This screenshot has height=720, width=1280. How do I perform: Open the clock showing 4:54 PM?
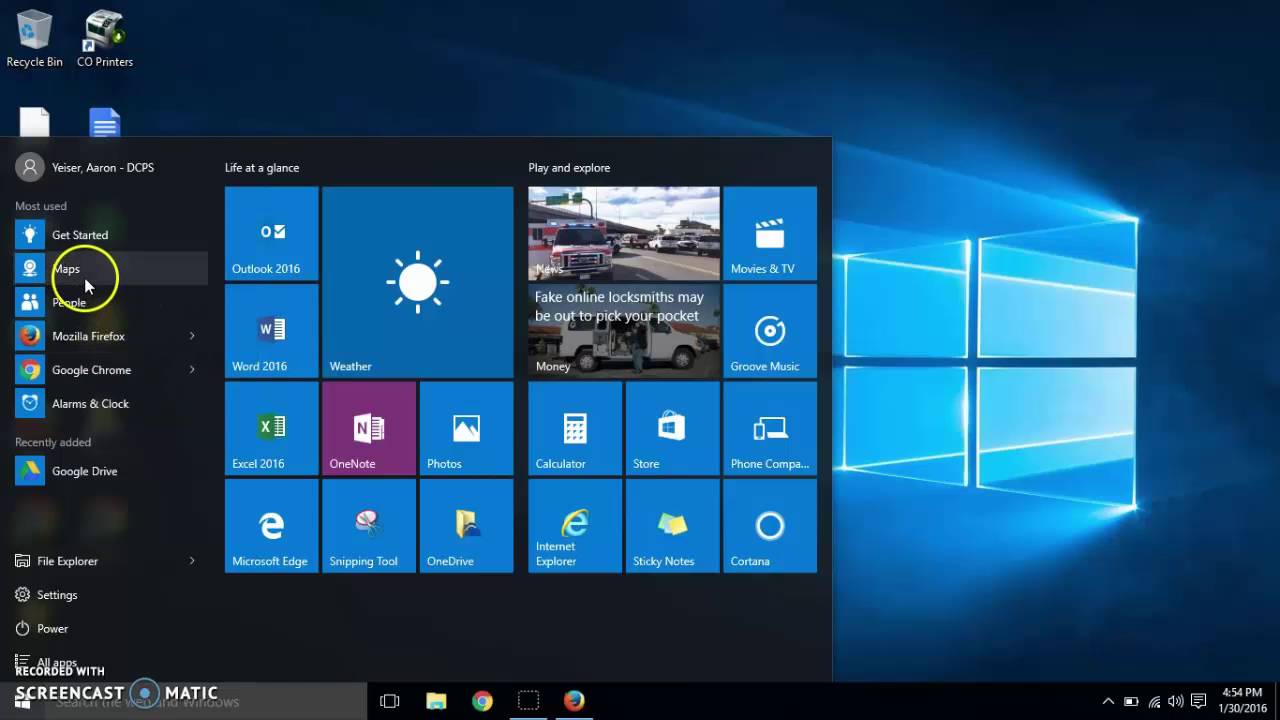[1243, 700]
